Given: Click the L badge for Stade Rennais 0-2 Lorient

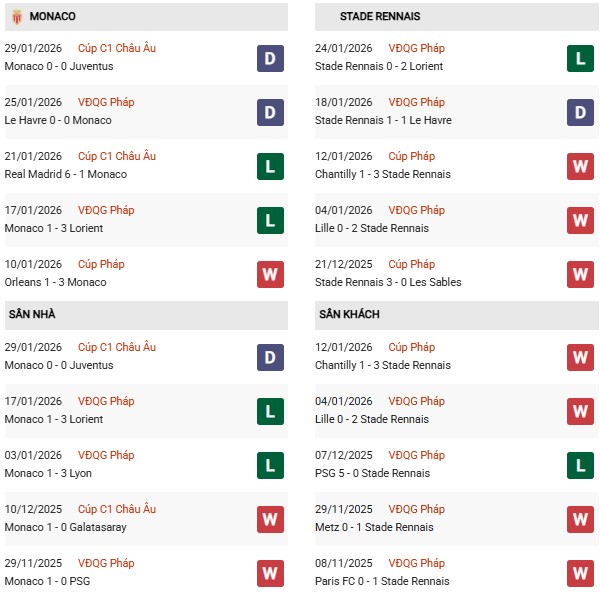Looking at the screenshot, I should coord(581,58).
